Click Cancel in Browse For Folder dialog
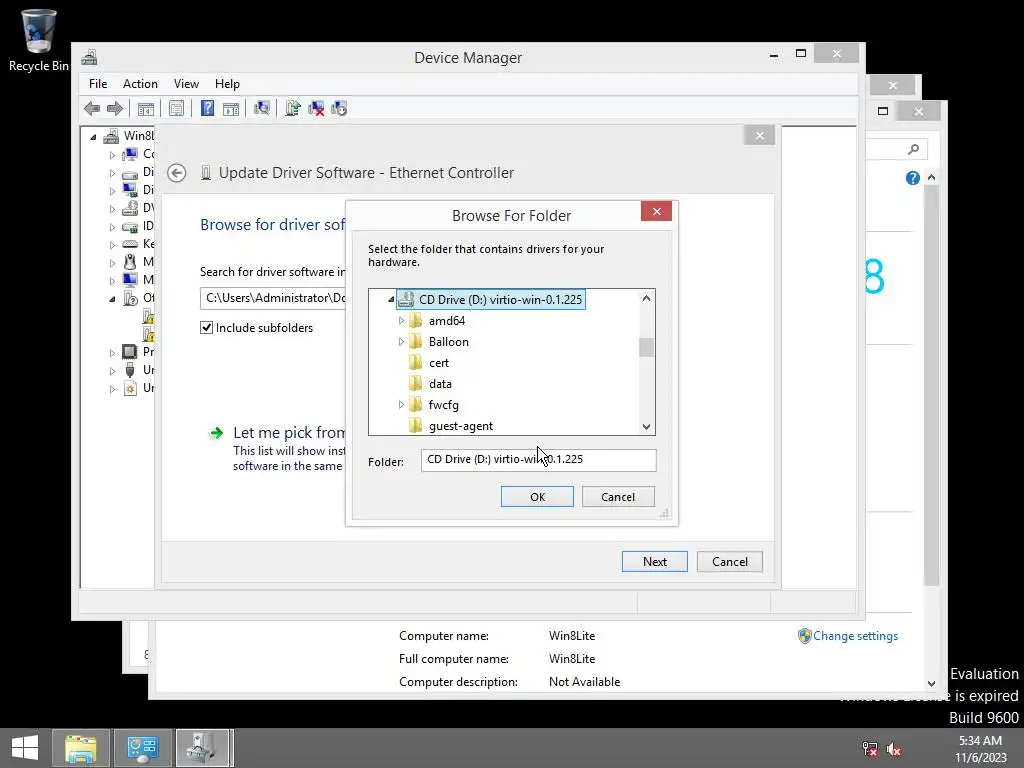Screen dimensions: 1024x768 [x=618, y=497]
